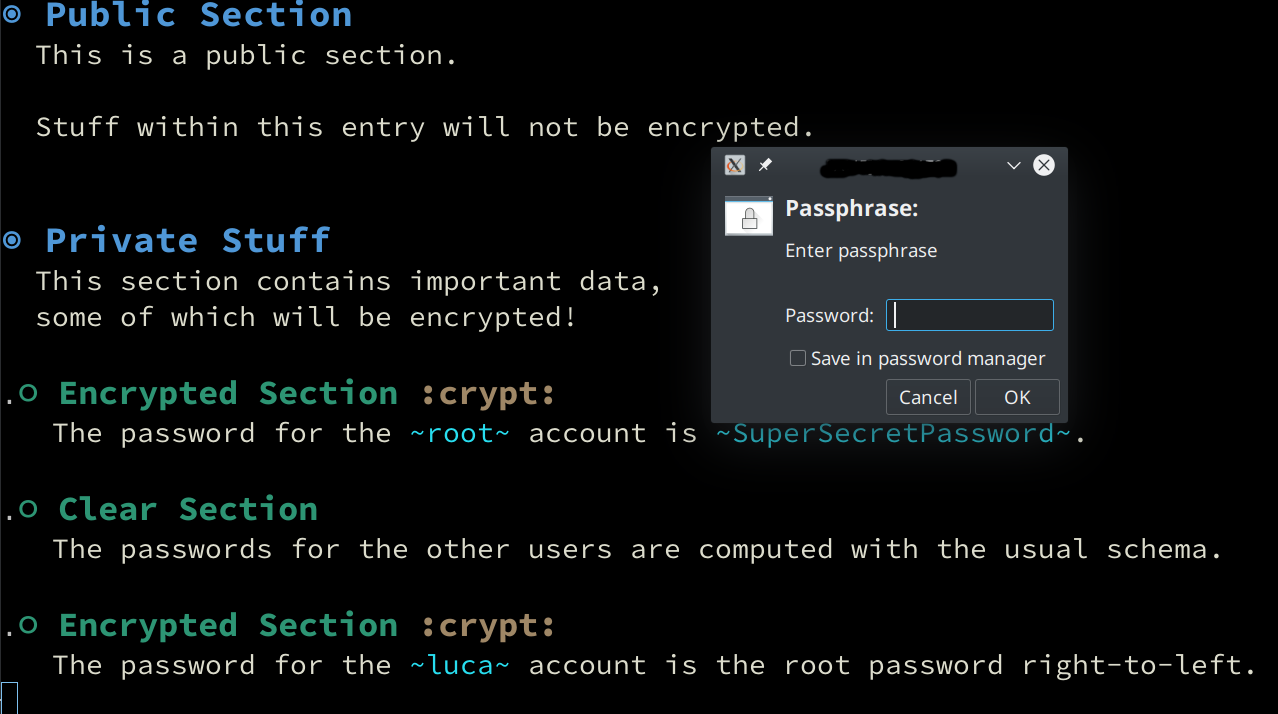Focus the Password input field
1278x714 pixels.
pyautogui.click(x=970, y=315)
